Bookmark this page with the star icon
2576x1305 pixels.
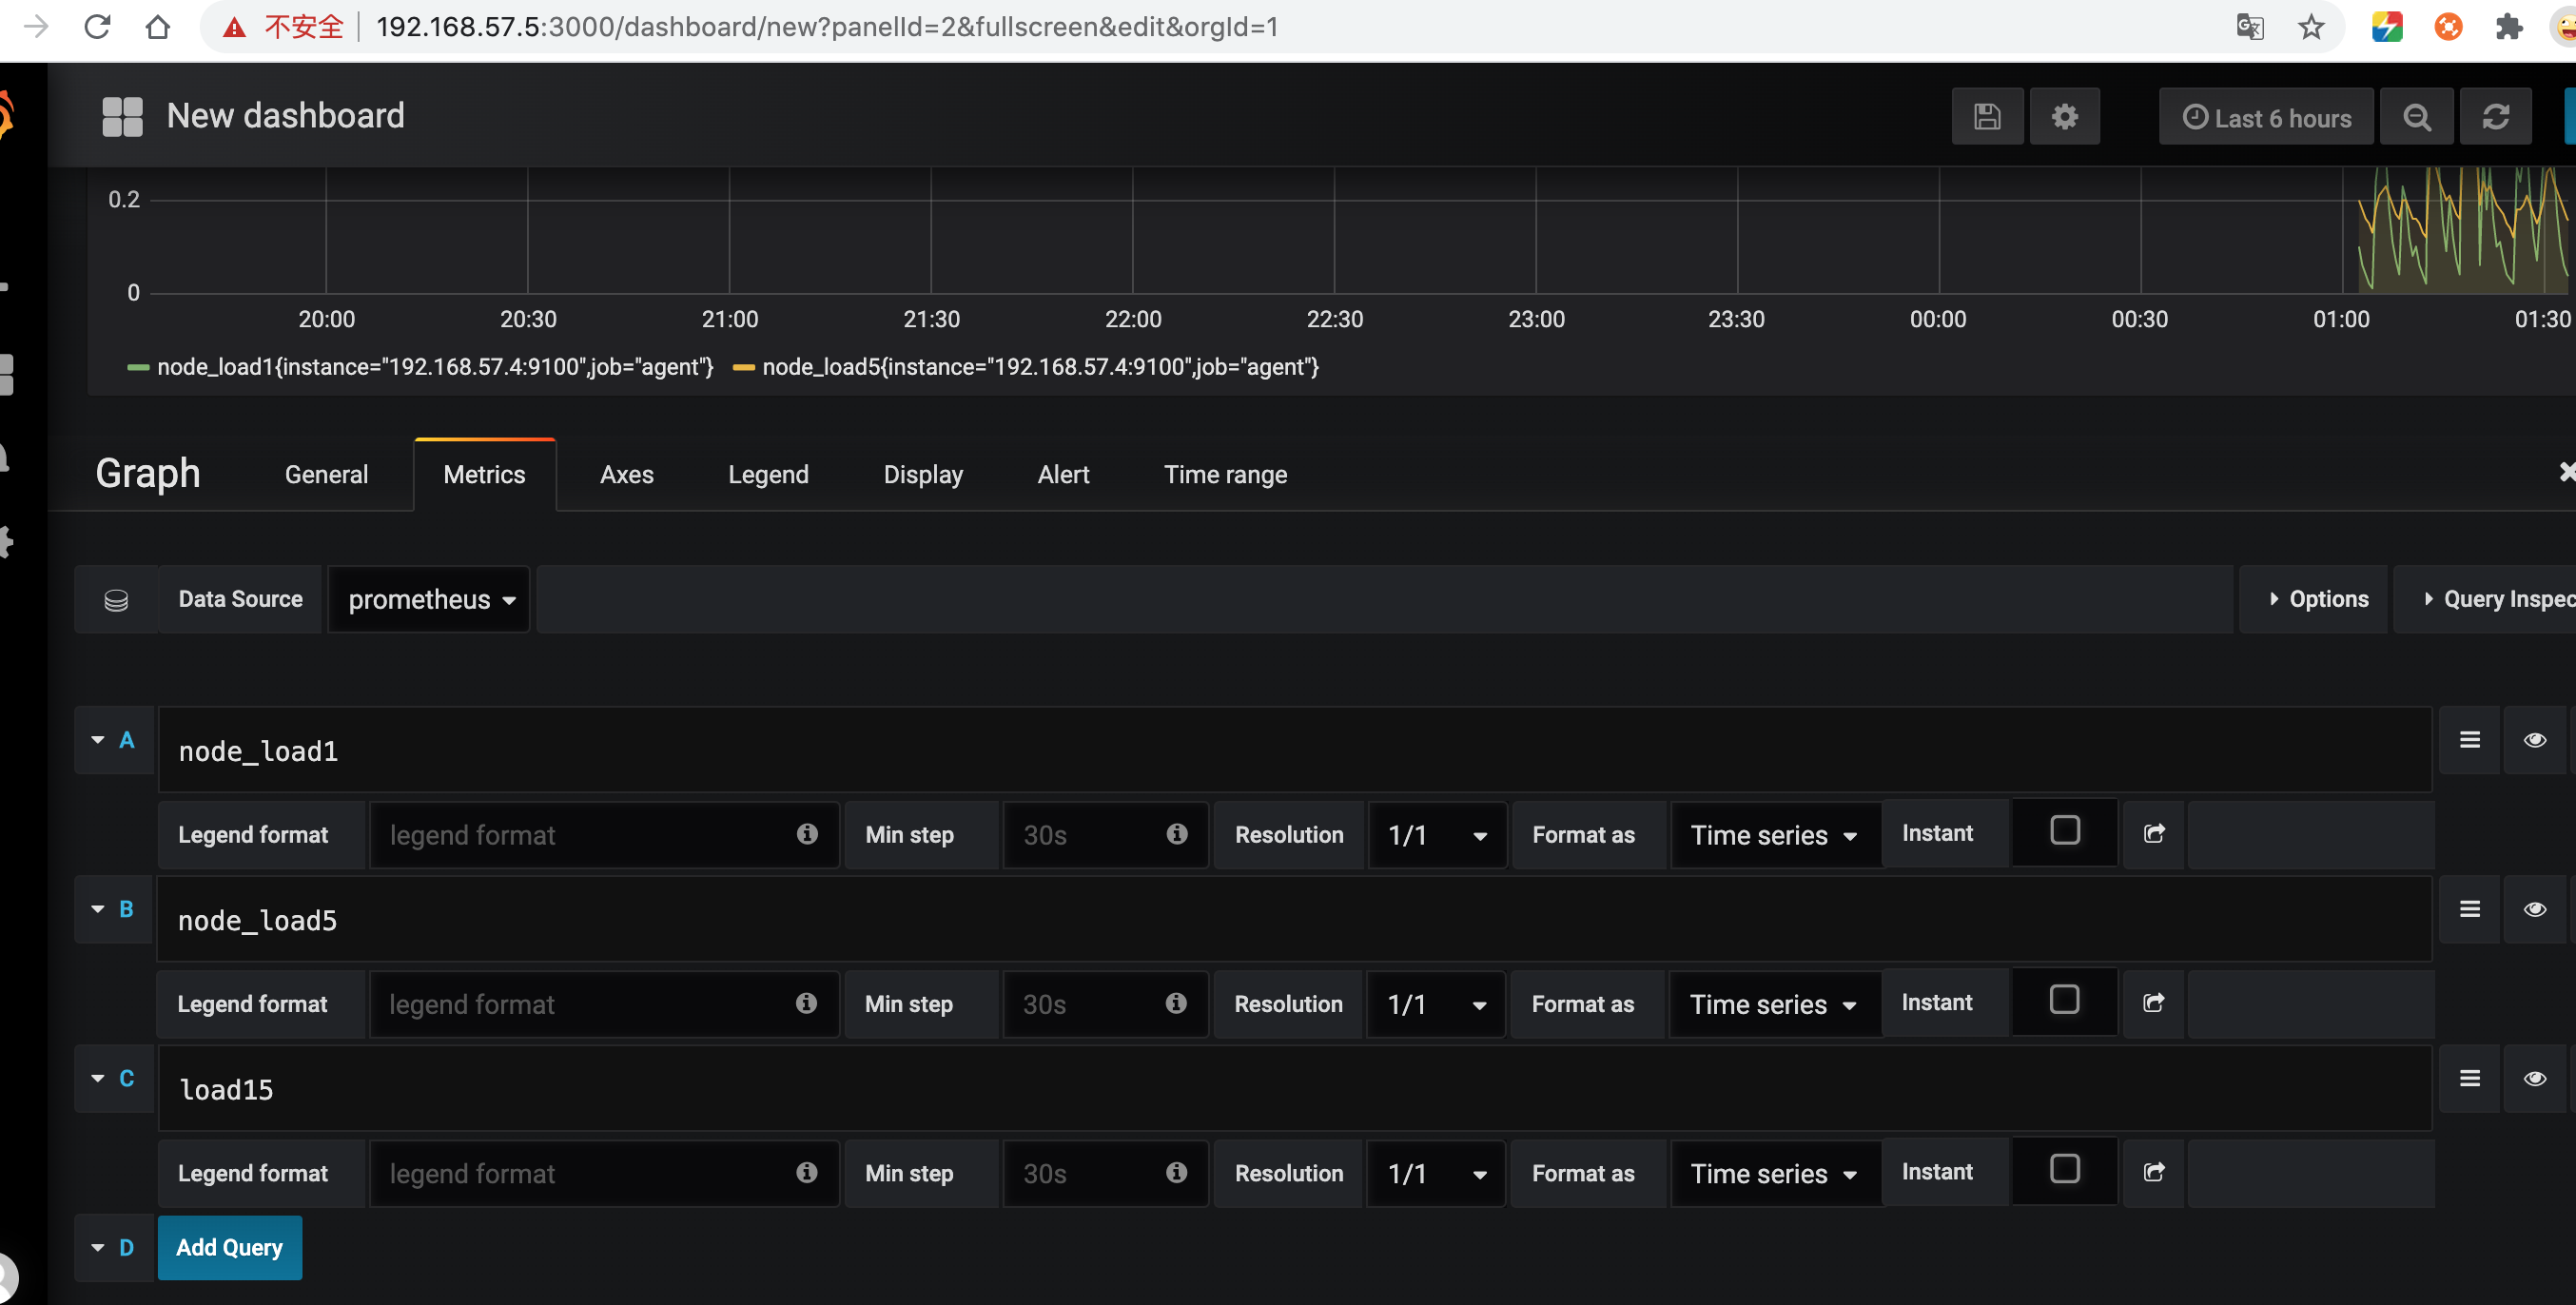click(x=2310, y=27)
